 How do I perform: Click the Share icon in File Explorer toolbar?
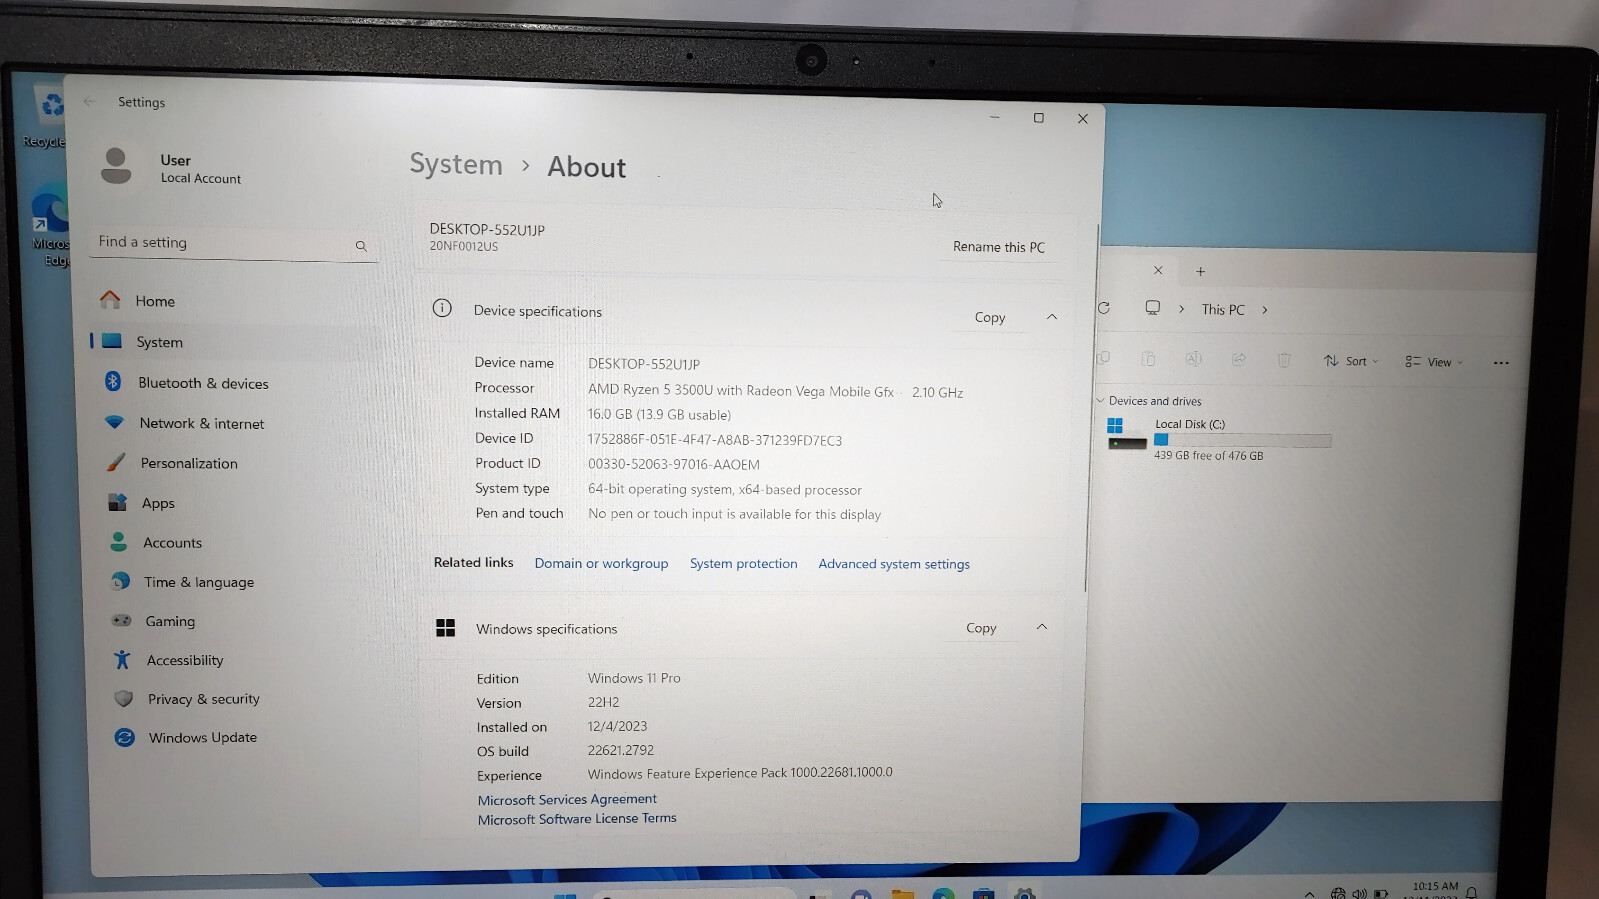click(x=1239, y=360)
